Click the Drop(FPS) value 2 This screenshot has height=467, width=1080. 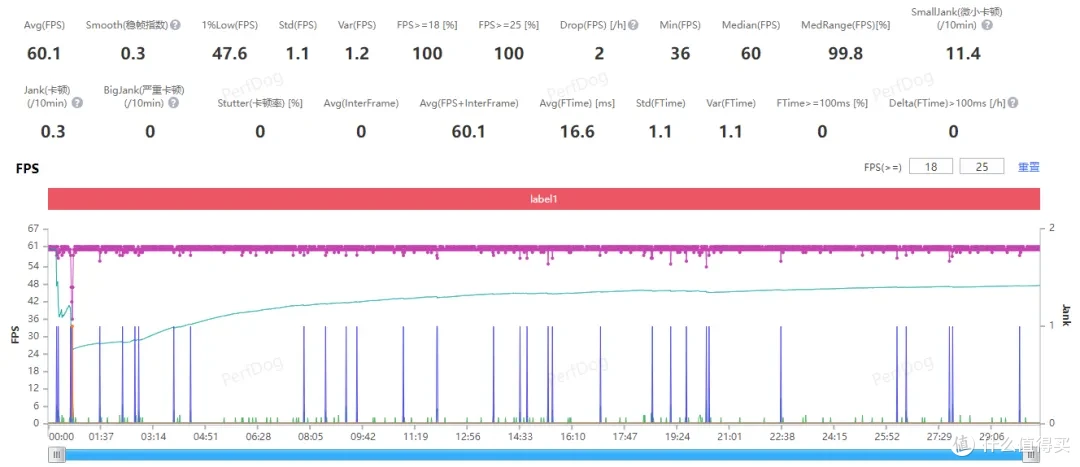[599, 54]
